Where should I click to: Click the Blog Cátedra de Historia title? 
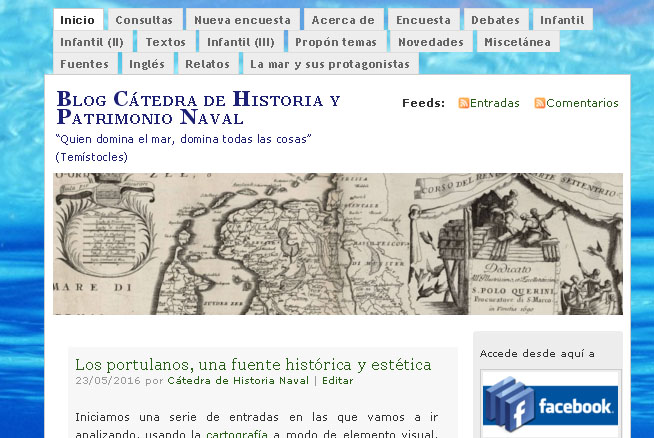(198, 108)
